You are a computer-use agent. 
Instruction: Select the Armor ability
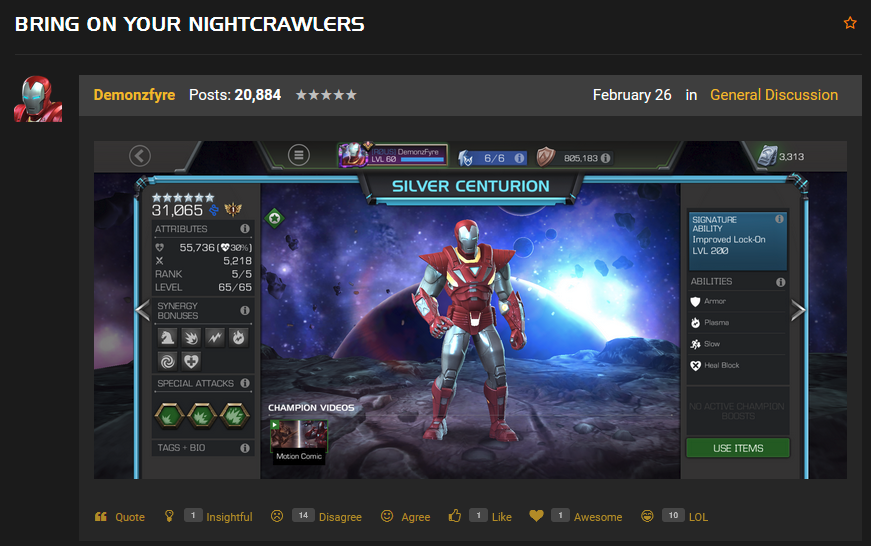(738, 301)
